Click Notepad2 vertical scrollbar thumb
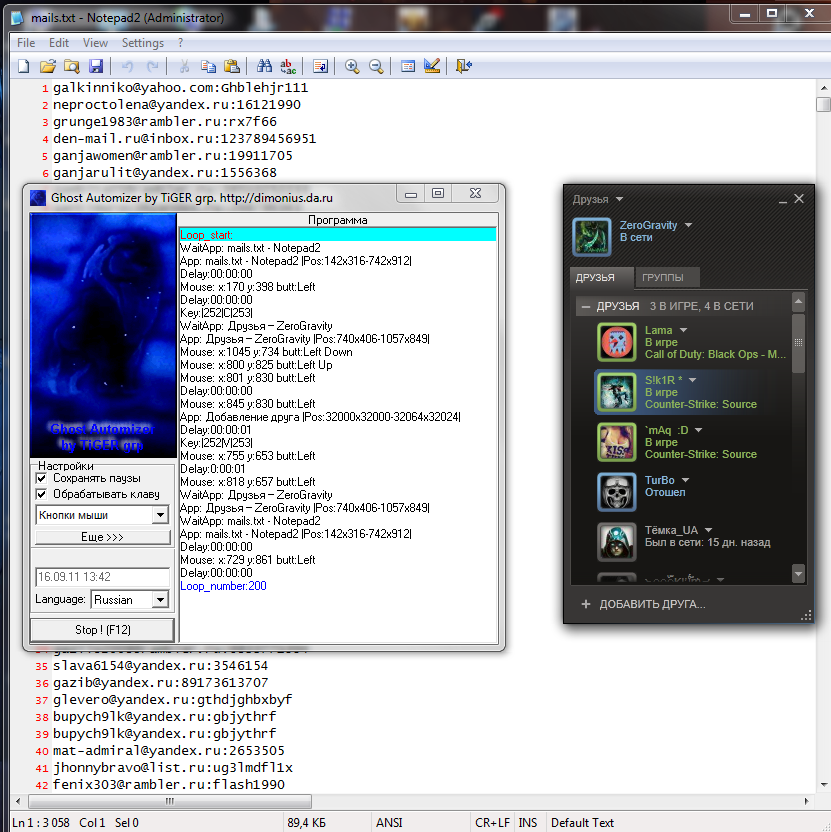This screenshot has width=831, height=832. pyautogui.click(x=824, y=104)
